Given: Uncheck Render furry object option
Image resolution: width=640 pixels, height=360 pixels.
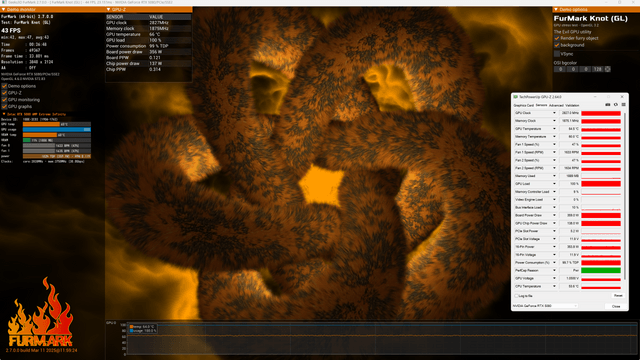Looking at the screenshot, I should (557, 38).
